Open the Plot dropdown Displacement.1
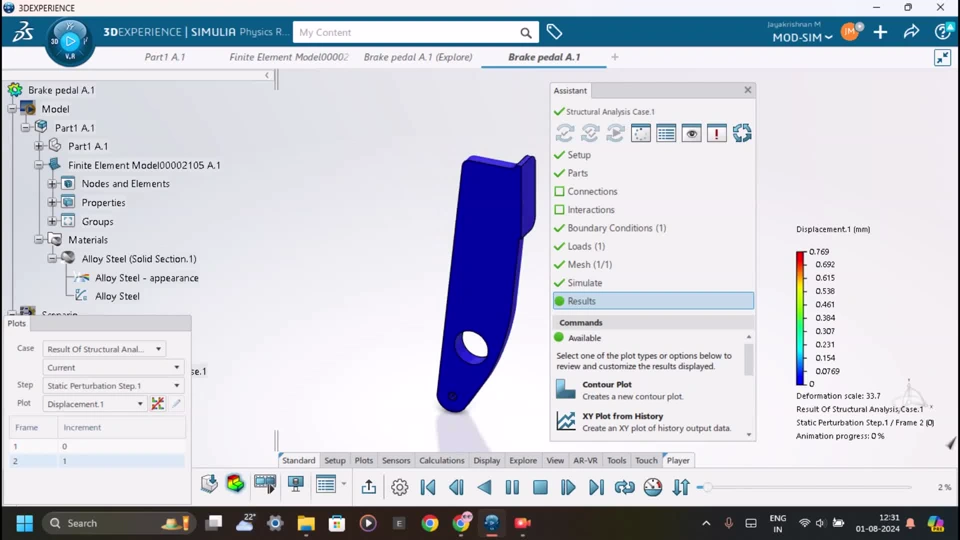Image resolution: width=960 pixels, height=540 pixels. (x=95, y=404)
